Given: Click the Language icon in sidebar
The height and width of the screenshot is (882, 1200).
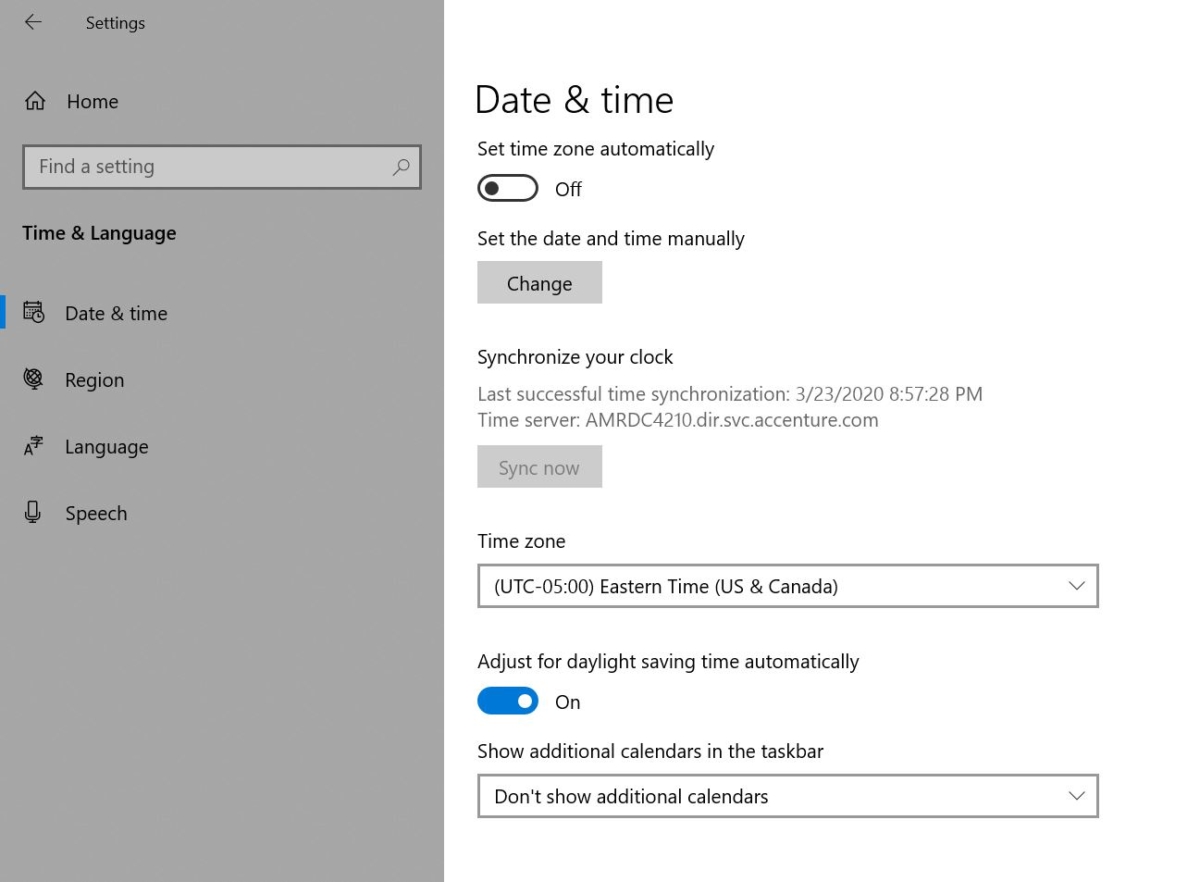Looking at the screenshot, I should point(33,447).
